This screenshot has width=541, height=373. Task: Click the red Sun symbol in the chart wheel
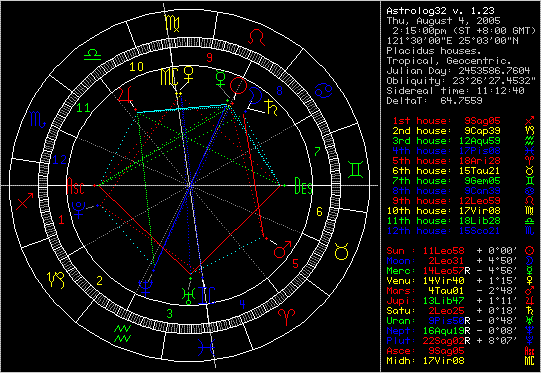(239, 85)
